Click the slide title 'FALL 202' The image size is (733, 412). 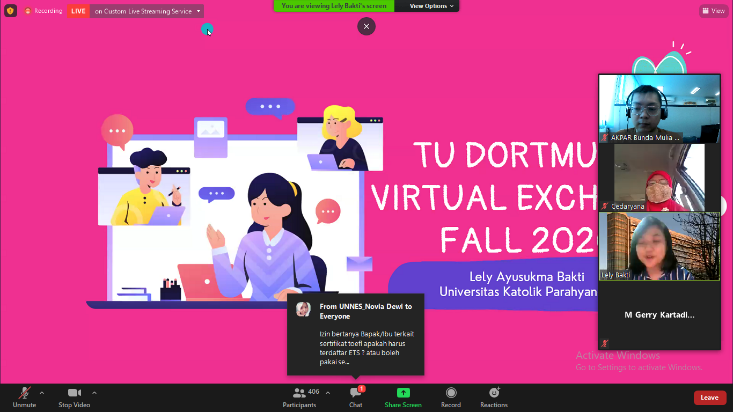(x=519, y=240)
